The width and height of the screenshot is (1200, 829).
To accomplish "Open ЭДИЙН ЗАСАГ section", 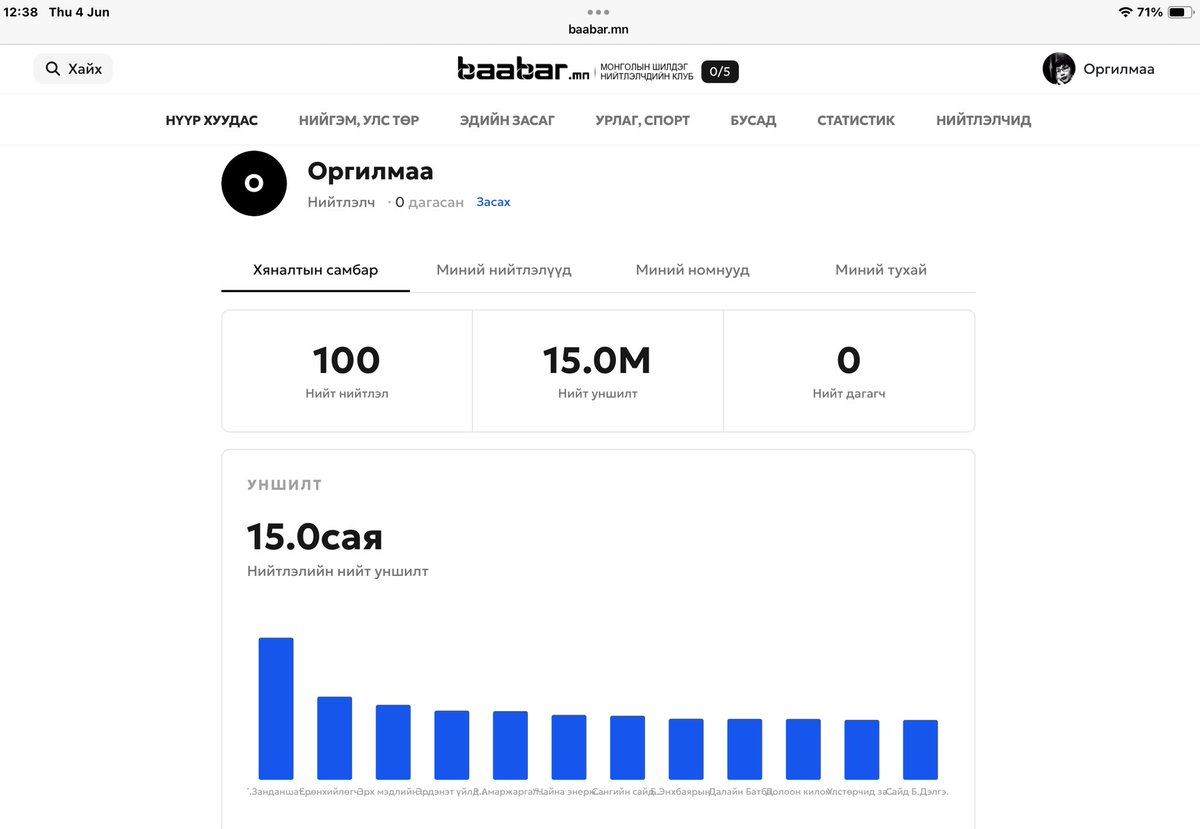I will [507, 120].
